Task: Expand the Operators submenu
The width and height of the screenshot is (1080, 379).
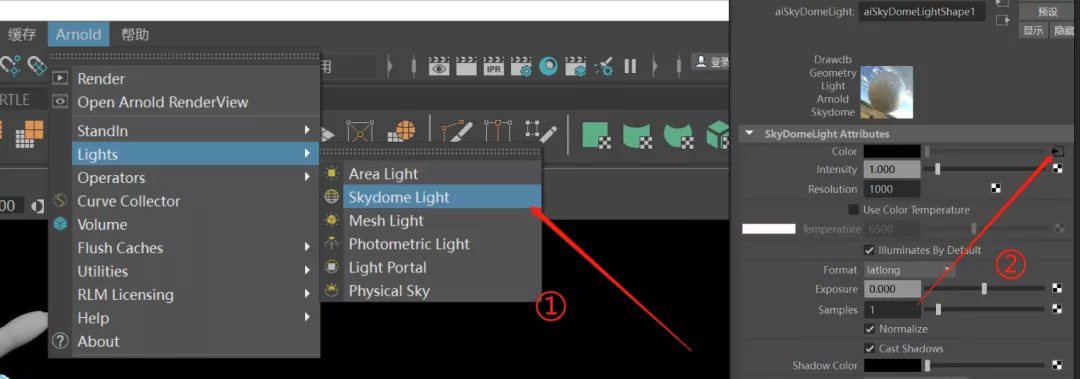Action: pyautogui.click(x=307, y=177)
